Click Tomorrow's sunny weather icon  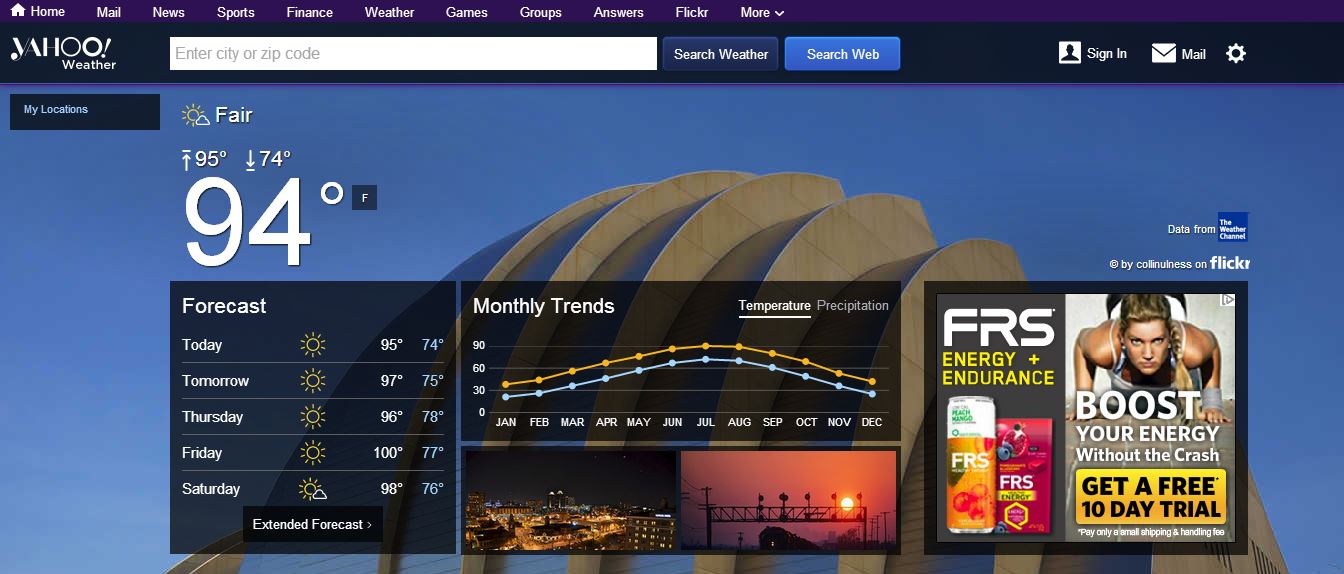coord(313,381)
